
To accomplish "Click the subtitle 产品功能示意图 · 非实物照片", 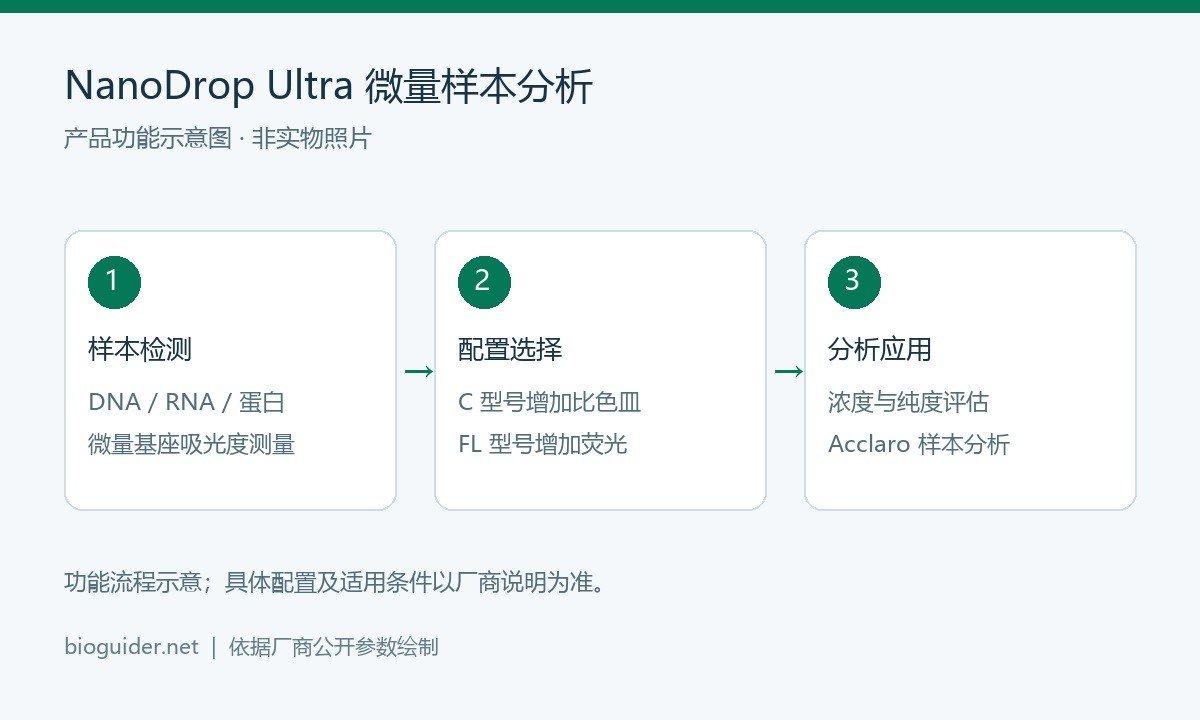I will coord(218,139).
